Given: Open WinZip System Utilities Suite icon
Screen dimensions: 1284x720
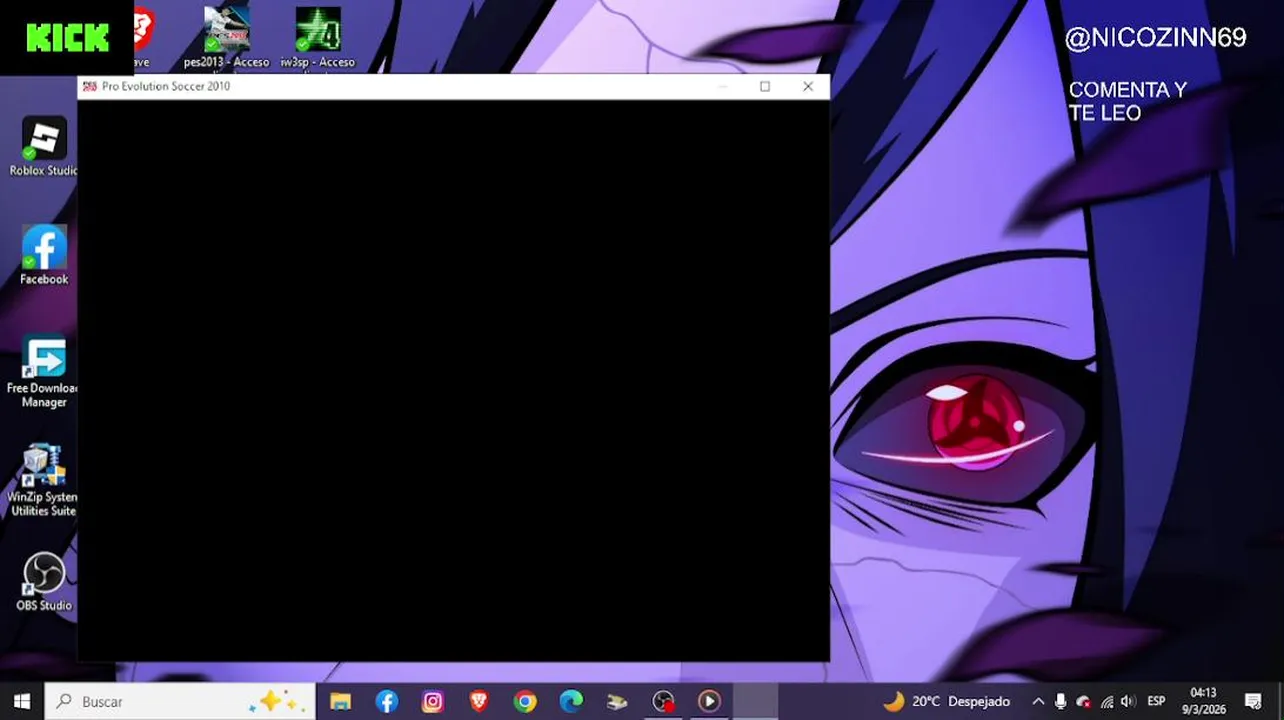Looking at the screenshot, I should pos(44,480).
